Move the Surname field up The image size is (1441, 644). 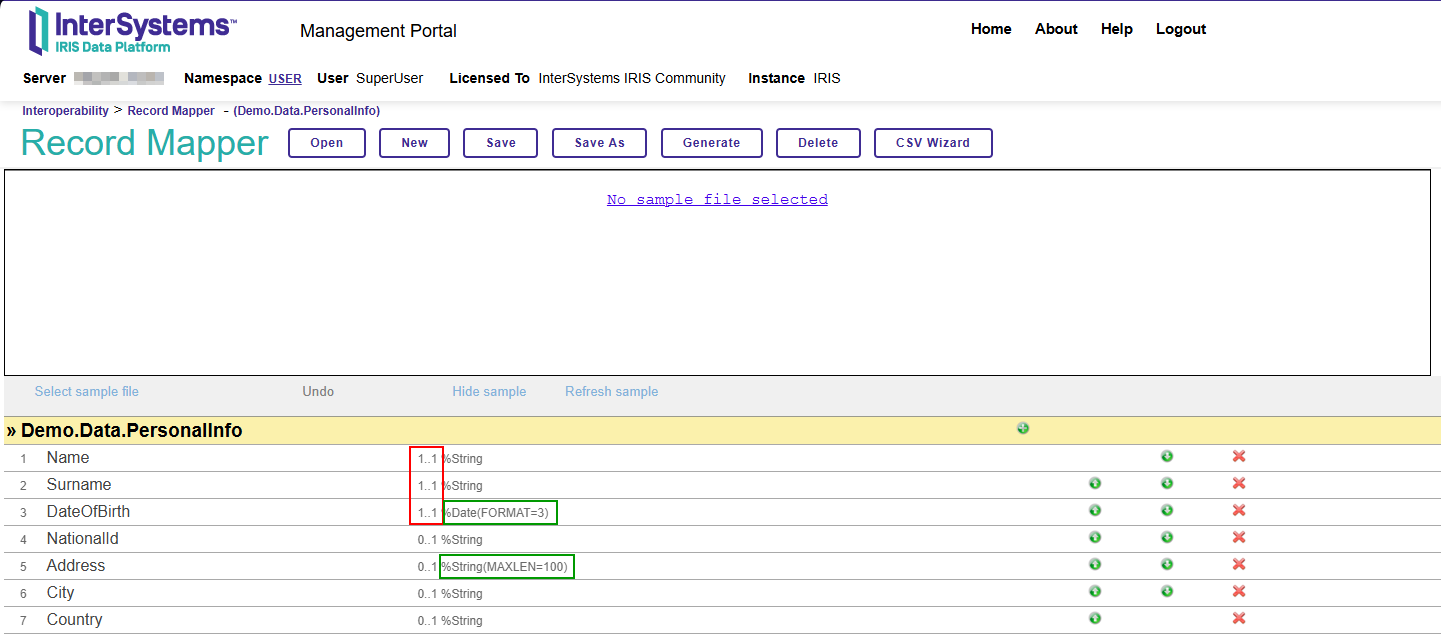(x=1094, y=484)
